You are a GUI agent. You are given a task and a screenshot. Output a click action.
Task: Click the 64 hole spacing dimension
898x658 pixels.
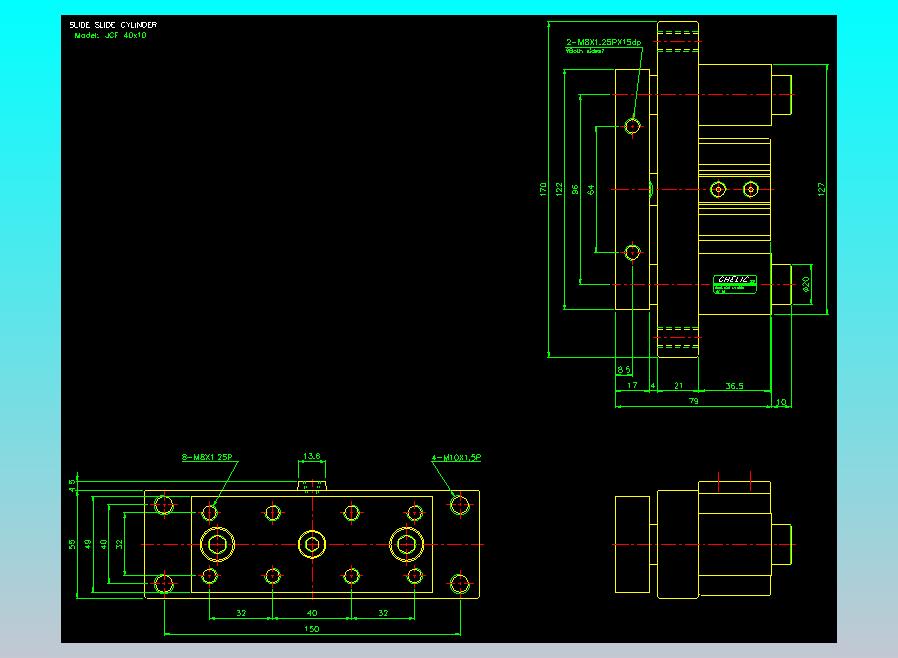pos(591,188)
